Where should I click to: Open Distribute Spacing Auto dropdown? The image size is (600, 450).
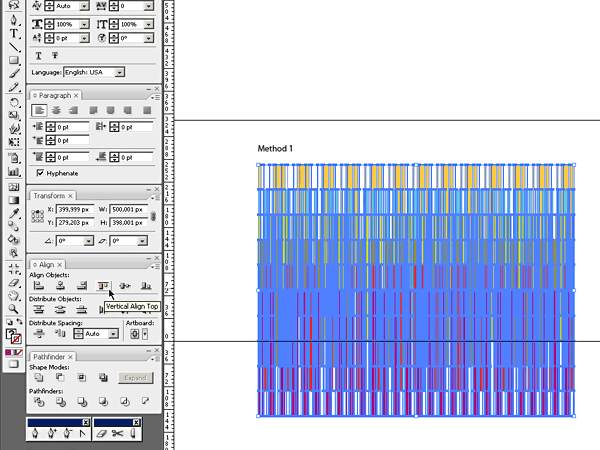[113, 334]
